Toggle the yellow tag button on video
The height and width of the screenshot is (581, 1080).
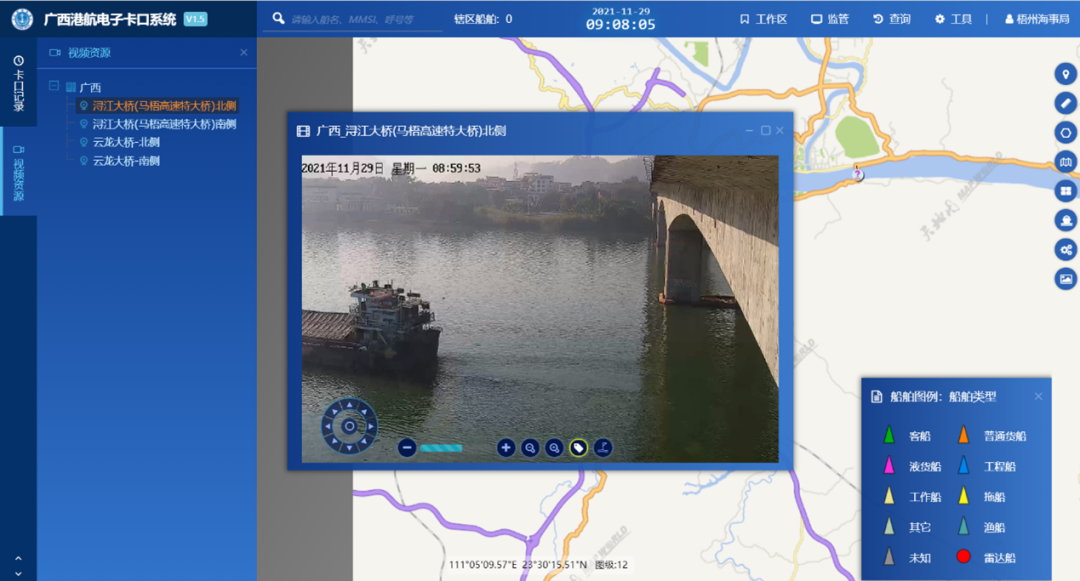pos(578,448)
